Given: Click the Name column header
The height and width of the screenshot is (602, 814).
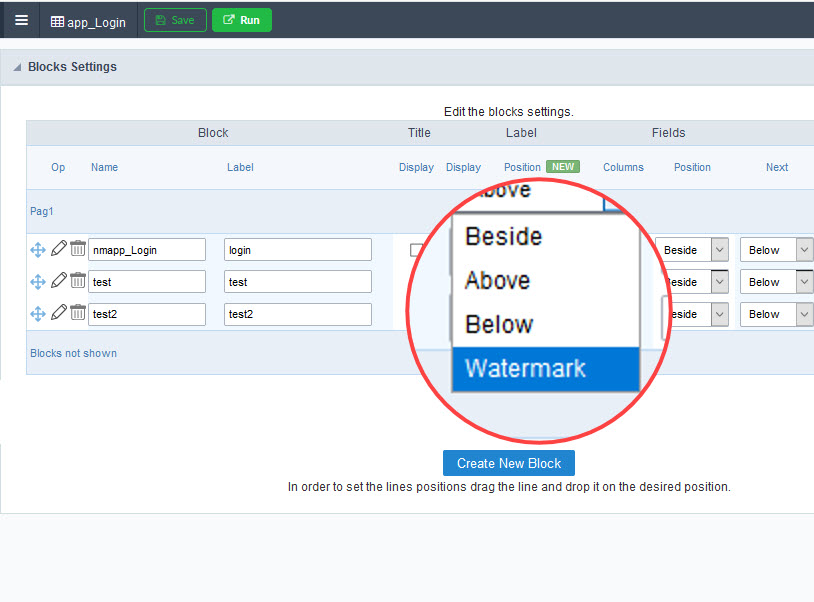Looking at the screenshot, I should coord(104,167).
